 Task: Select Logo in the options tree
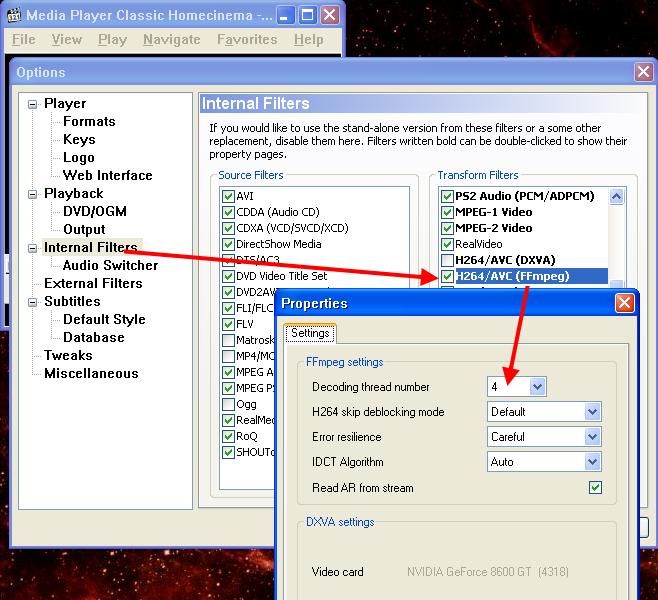[x=78, y=157]
